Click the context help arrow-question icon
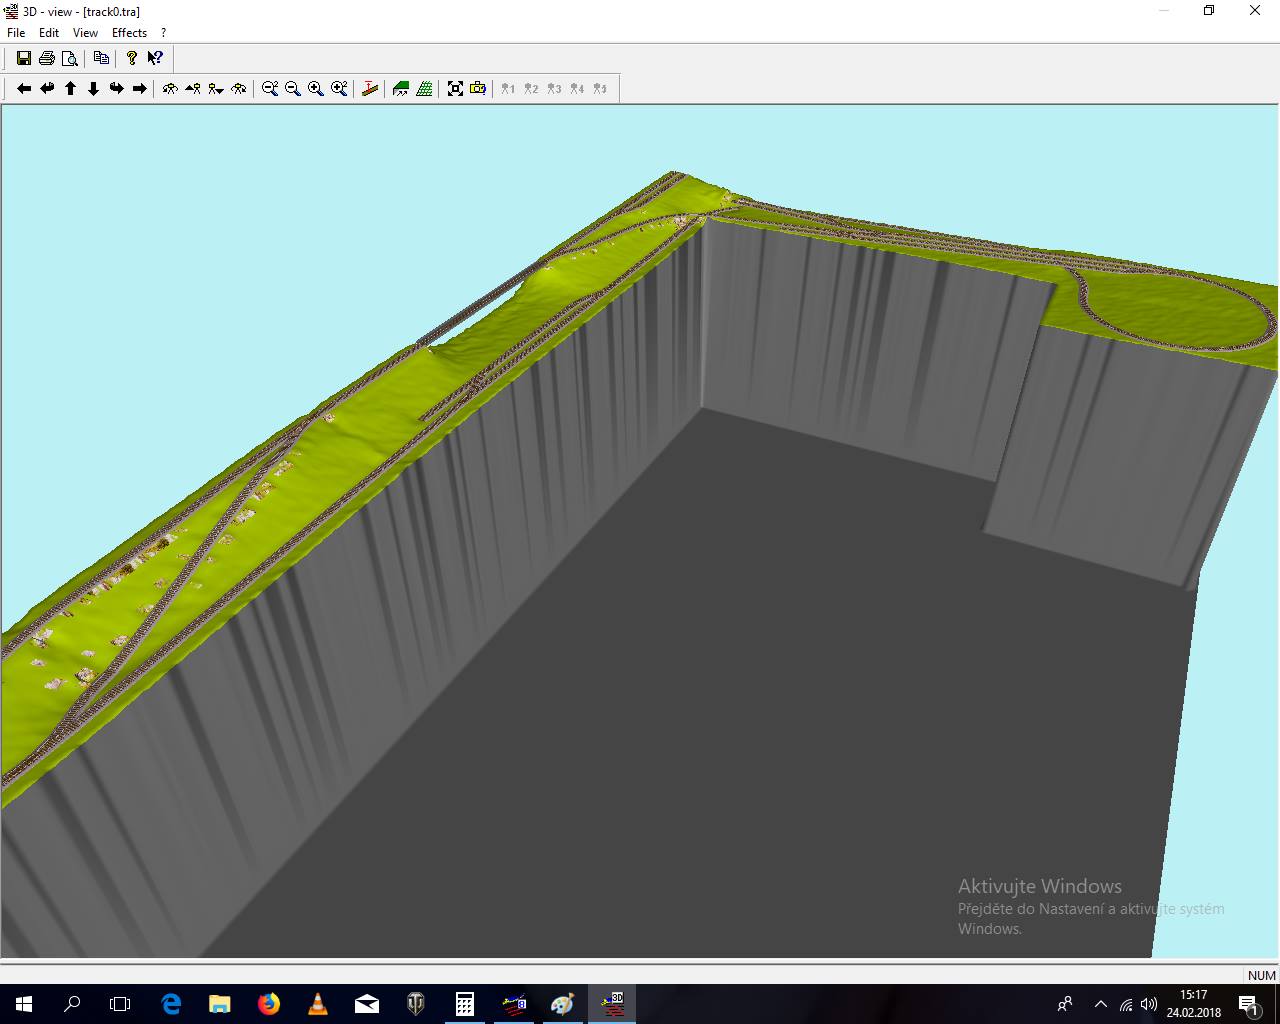 click(x=155, y=58)
